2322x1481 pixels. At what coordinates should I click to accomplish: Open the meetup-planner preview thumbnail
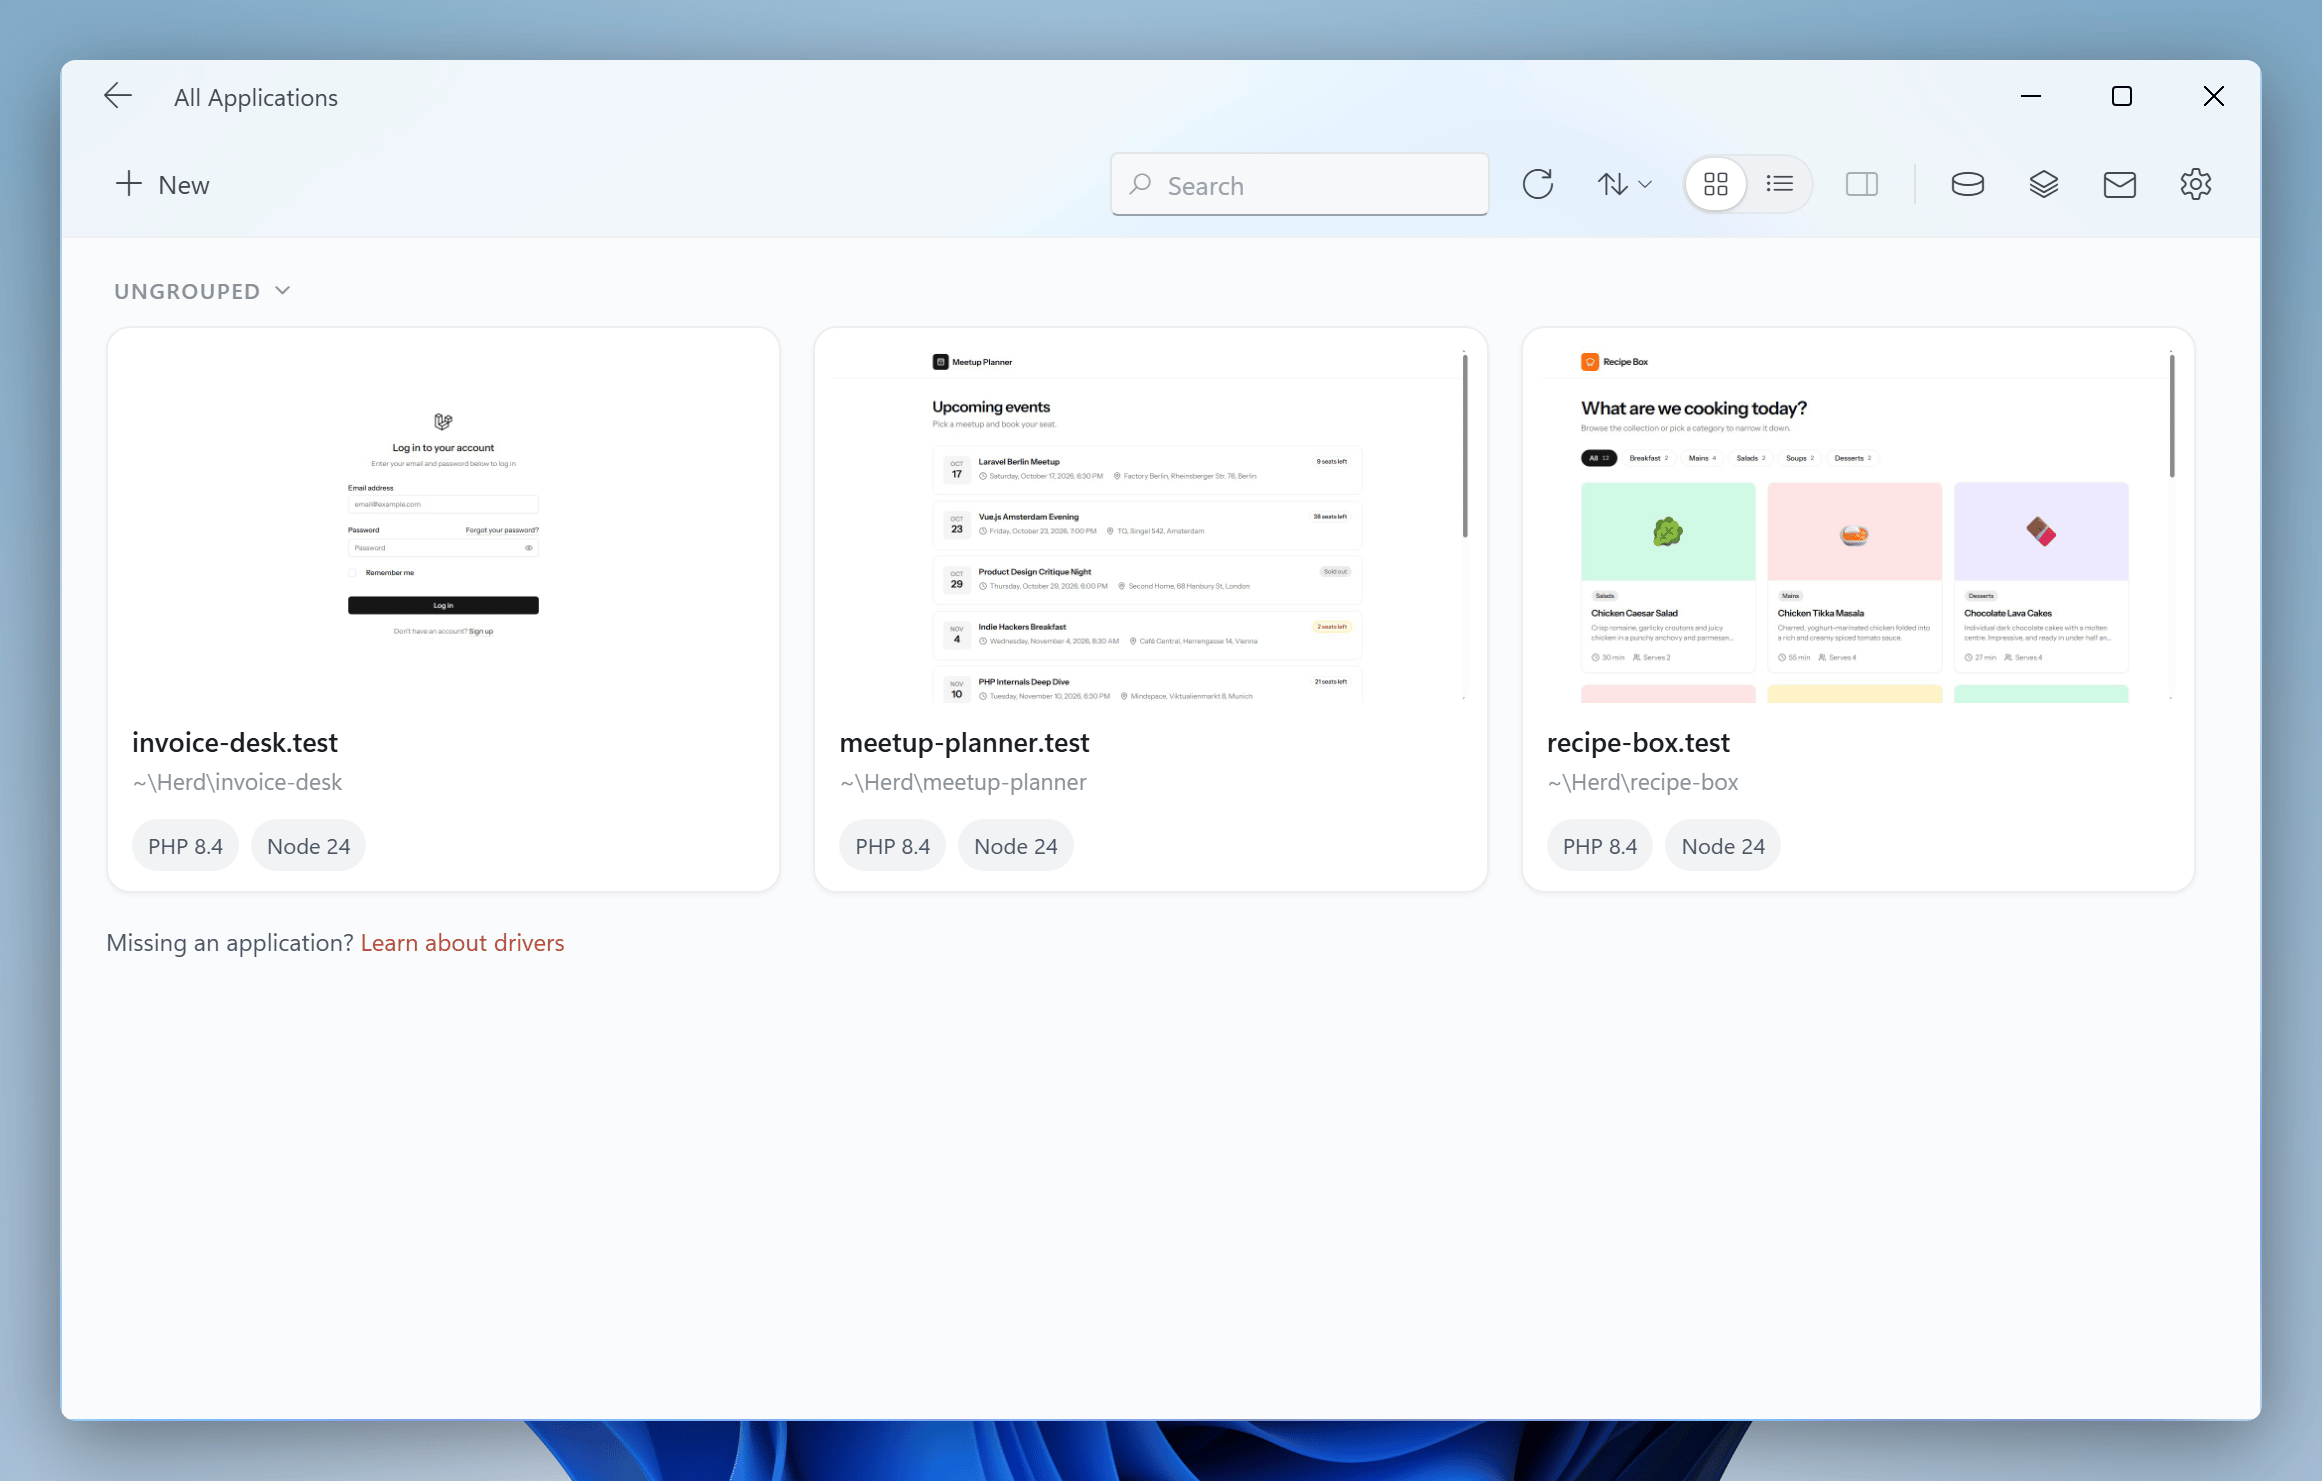tap(1150, 525)
